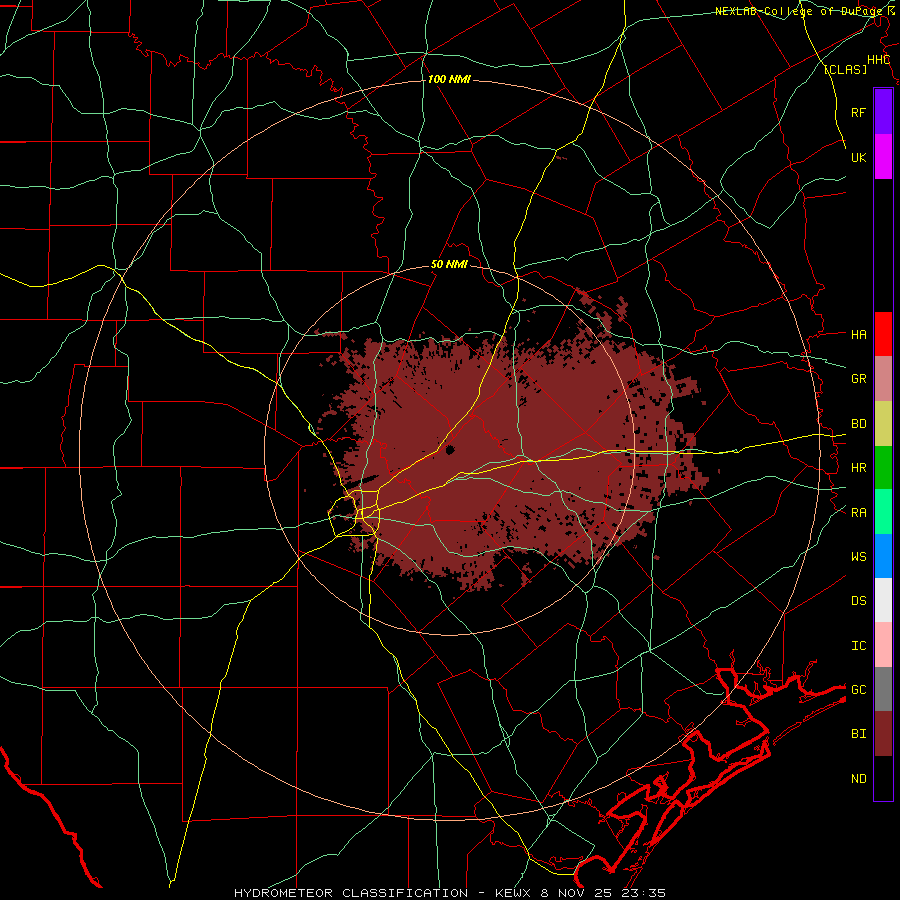
Task: Click the RA legend label
Action: tap(858, 512)
